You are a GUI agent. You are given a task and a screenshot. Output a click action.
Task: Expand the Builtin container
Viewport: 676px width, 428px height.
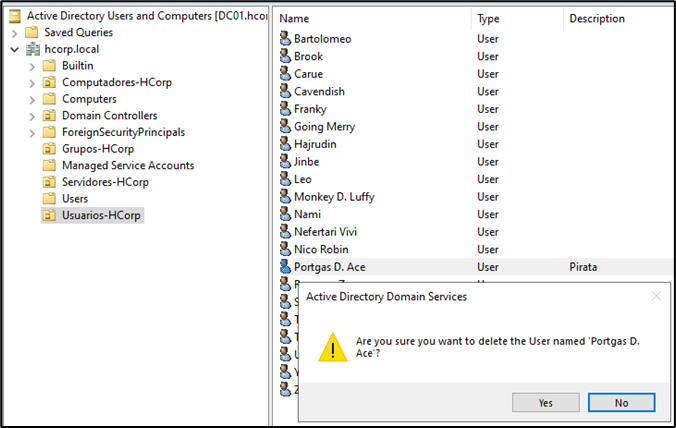click(x=32, y=66)
